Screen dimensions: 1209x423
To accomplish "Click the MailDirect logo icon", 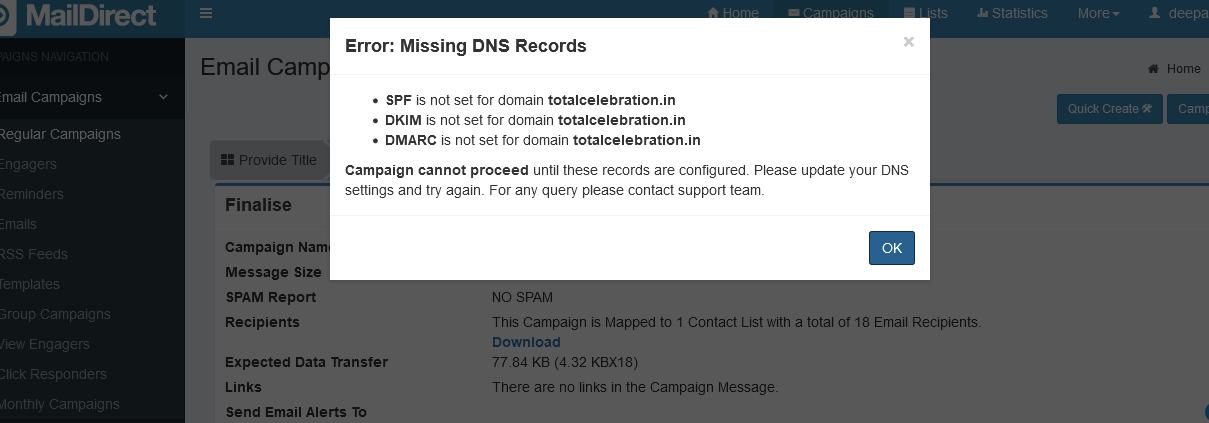I will click(8, 15).
